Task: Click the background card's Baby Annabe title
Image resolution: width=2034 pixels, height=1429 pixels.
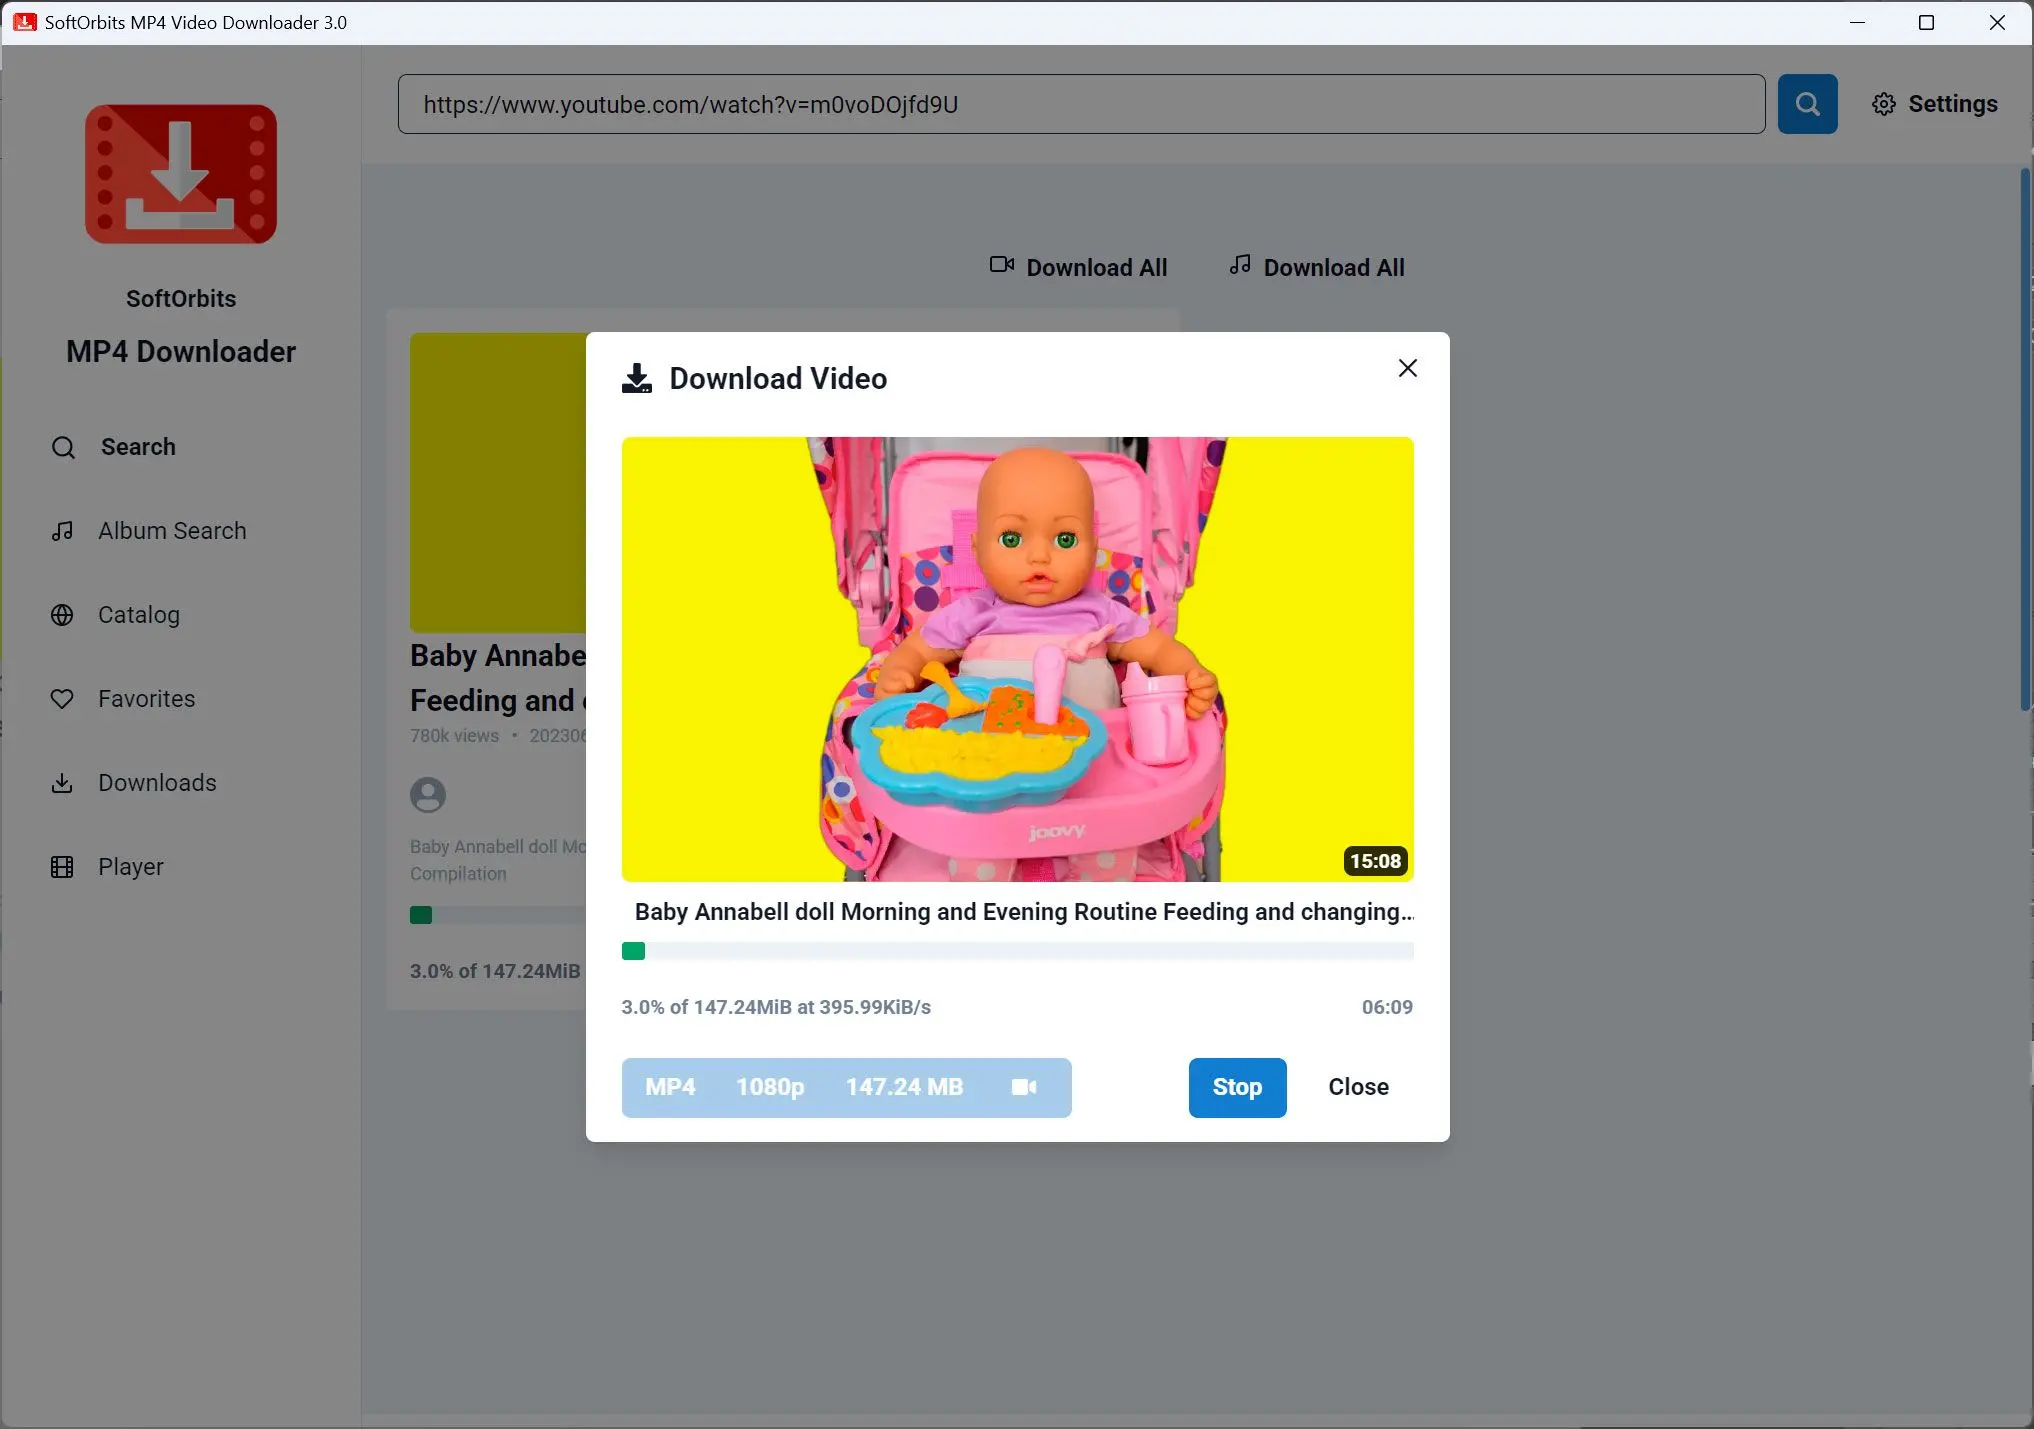Action: point(498,678)
